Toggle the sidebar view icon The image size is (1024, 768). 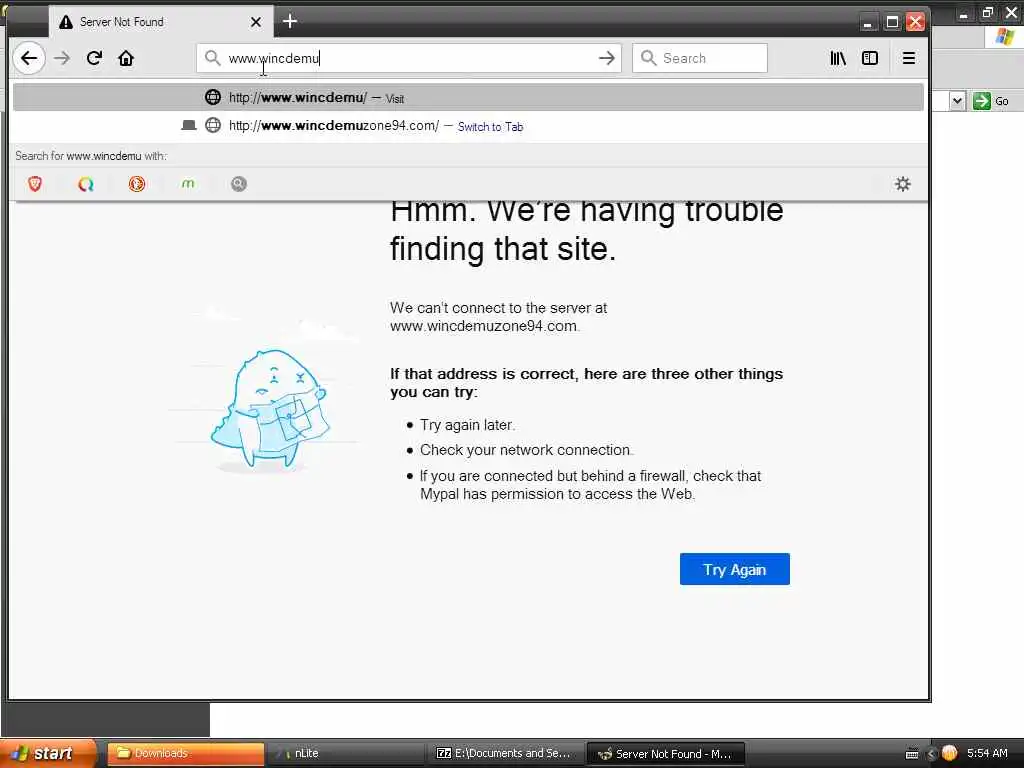pyautogui.click(x=870, y=58)
